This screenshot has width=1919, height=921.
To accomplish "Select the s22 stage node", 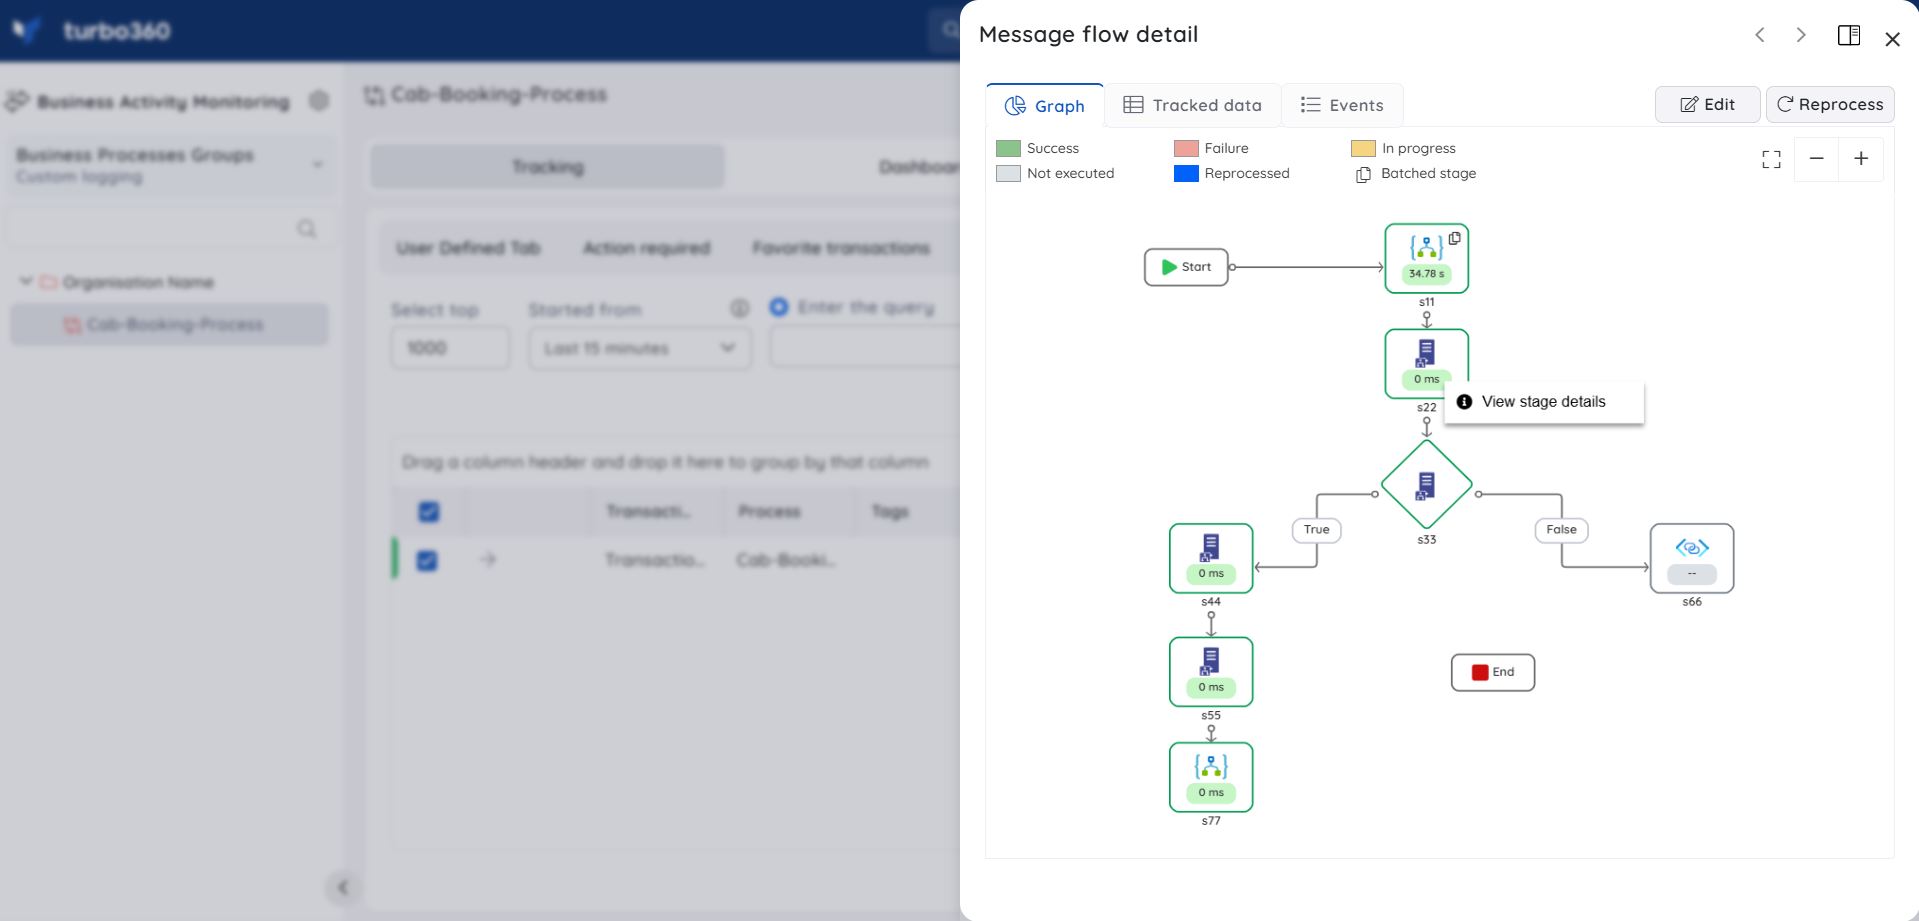I will point(1426,363).
